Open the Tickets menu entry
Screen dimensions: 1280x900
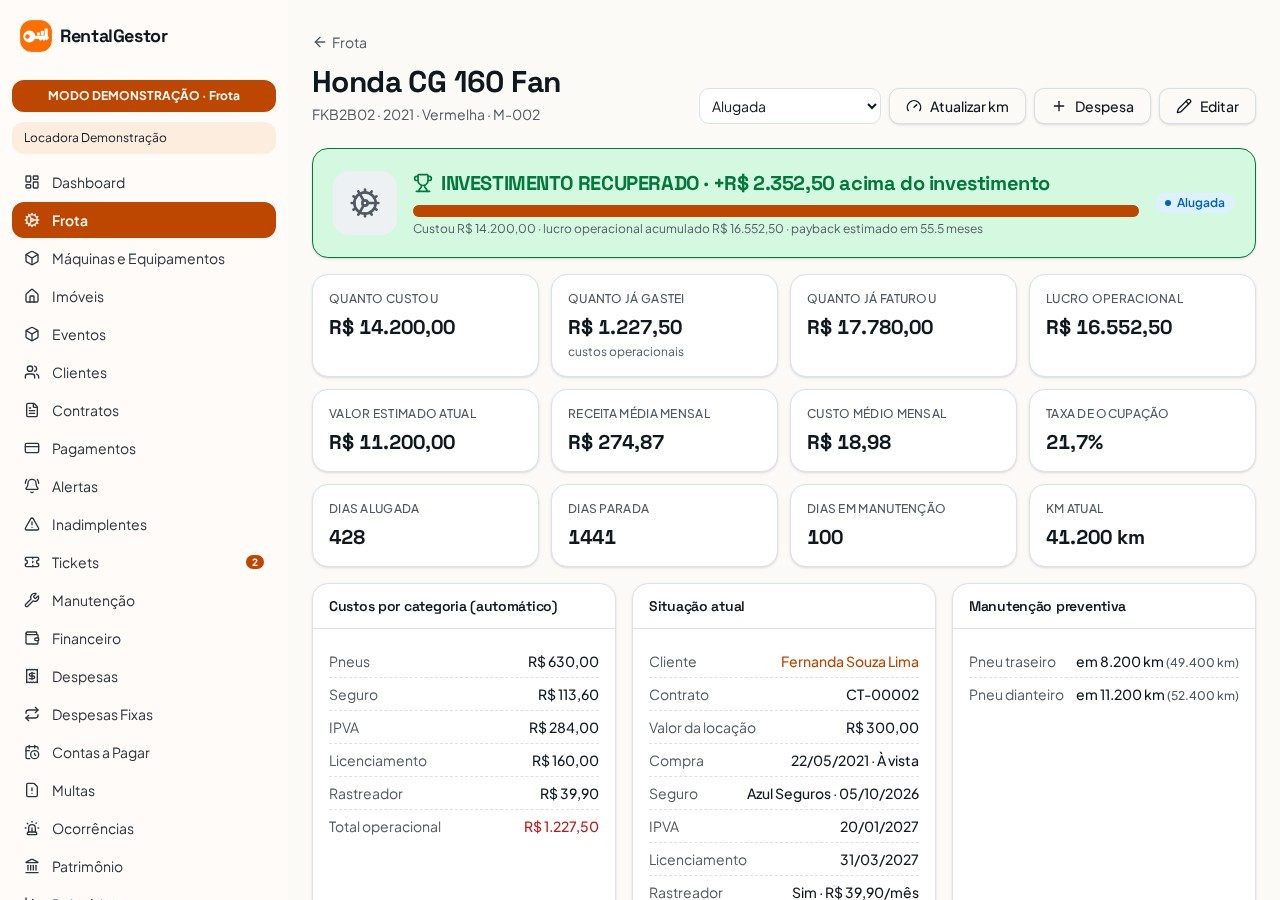click(144, 562)
